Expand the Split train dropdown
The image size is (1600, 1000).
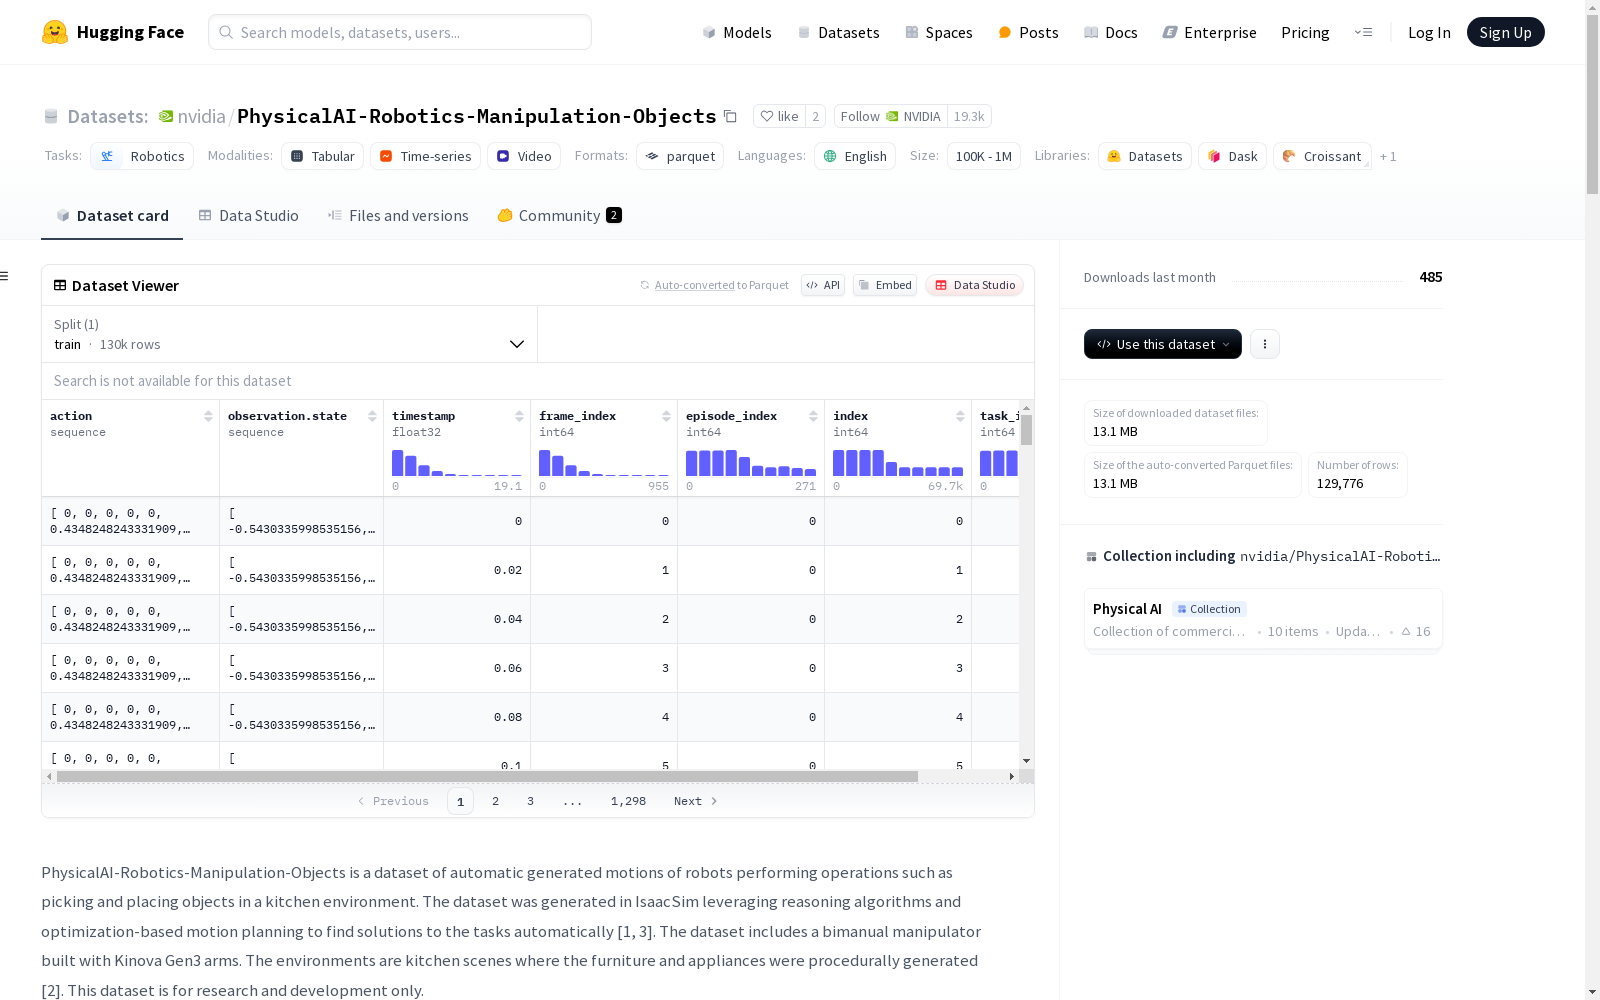tap(289, 334)
